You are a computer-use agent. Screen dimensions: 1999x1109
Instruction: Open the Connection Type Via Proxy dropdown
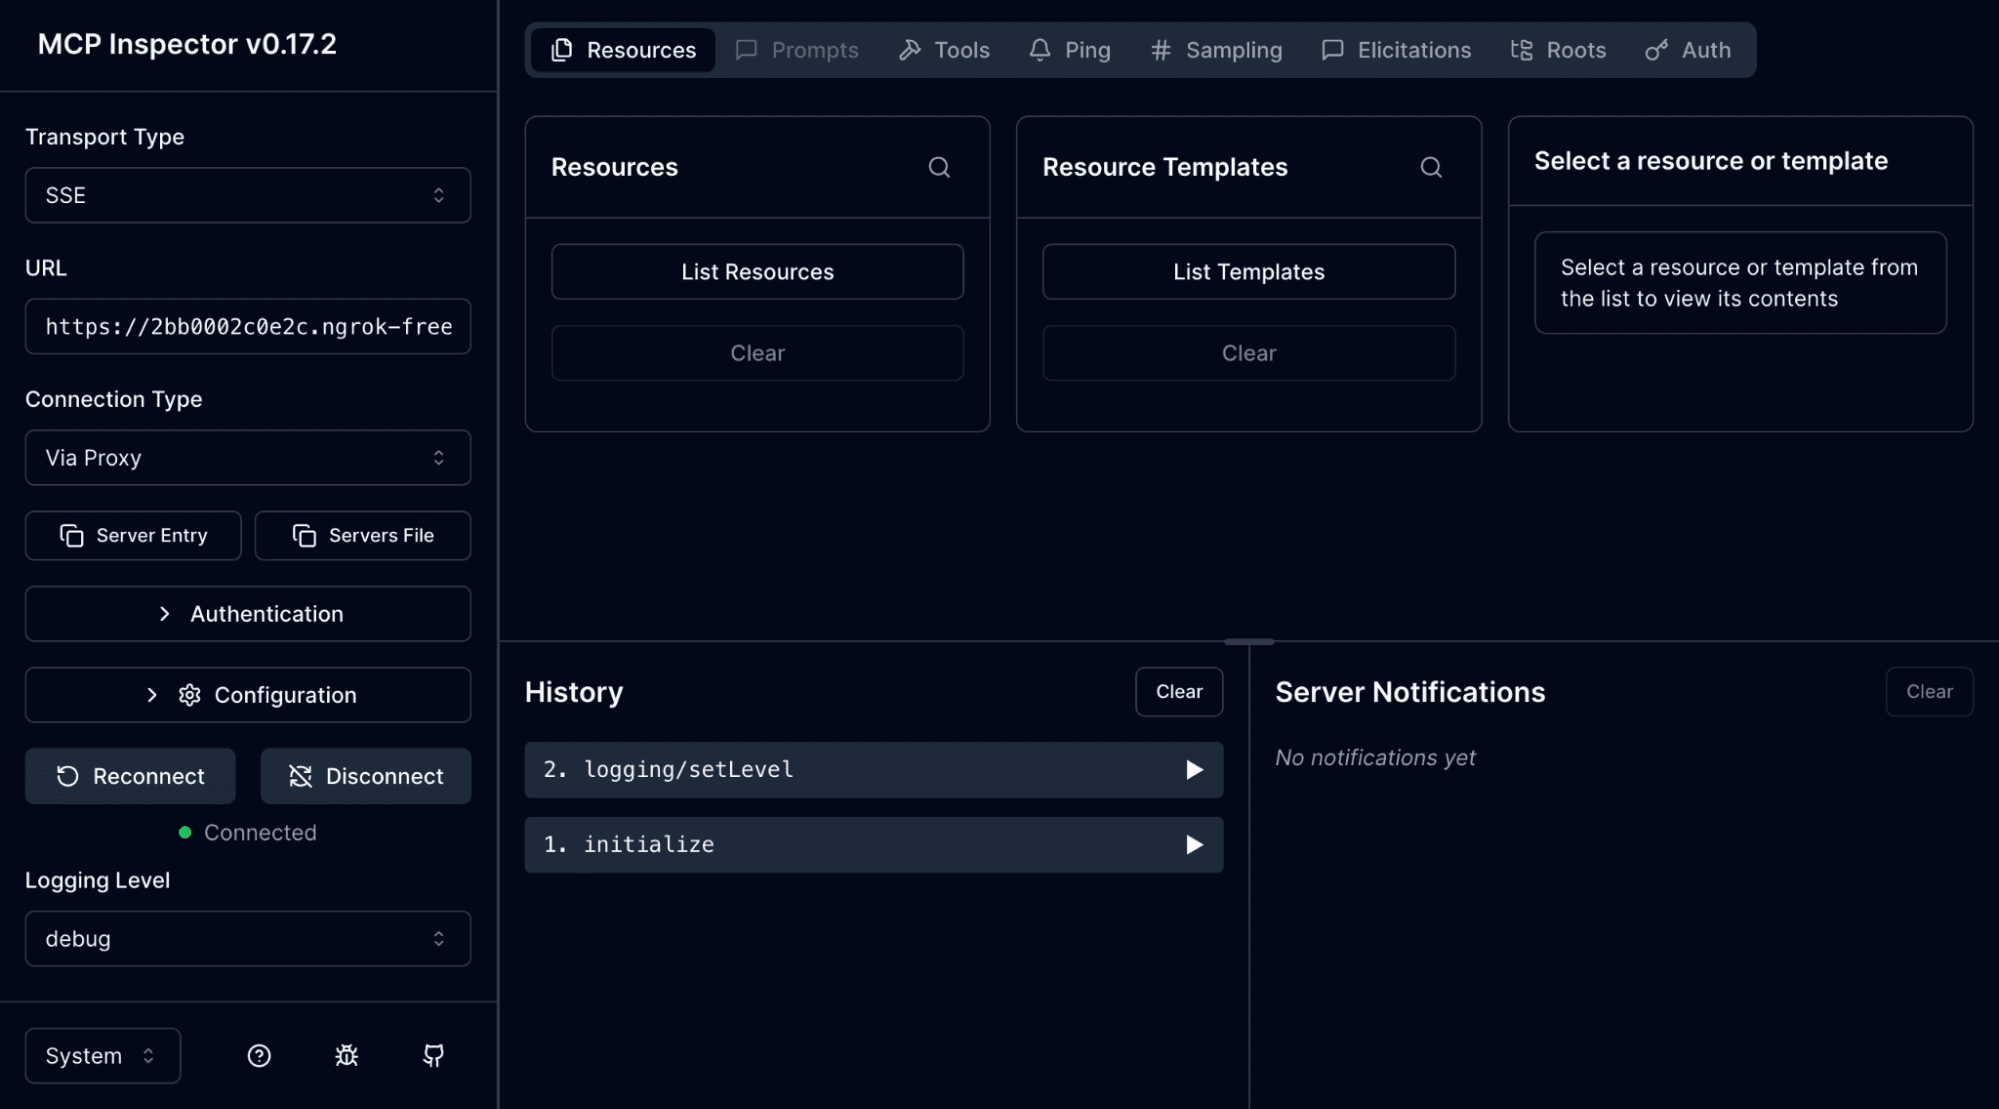point(247,458)
